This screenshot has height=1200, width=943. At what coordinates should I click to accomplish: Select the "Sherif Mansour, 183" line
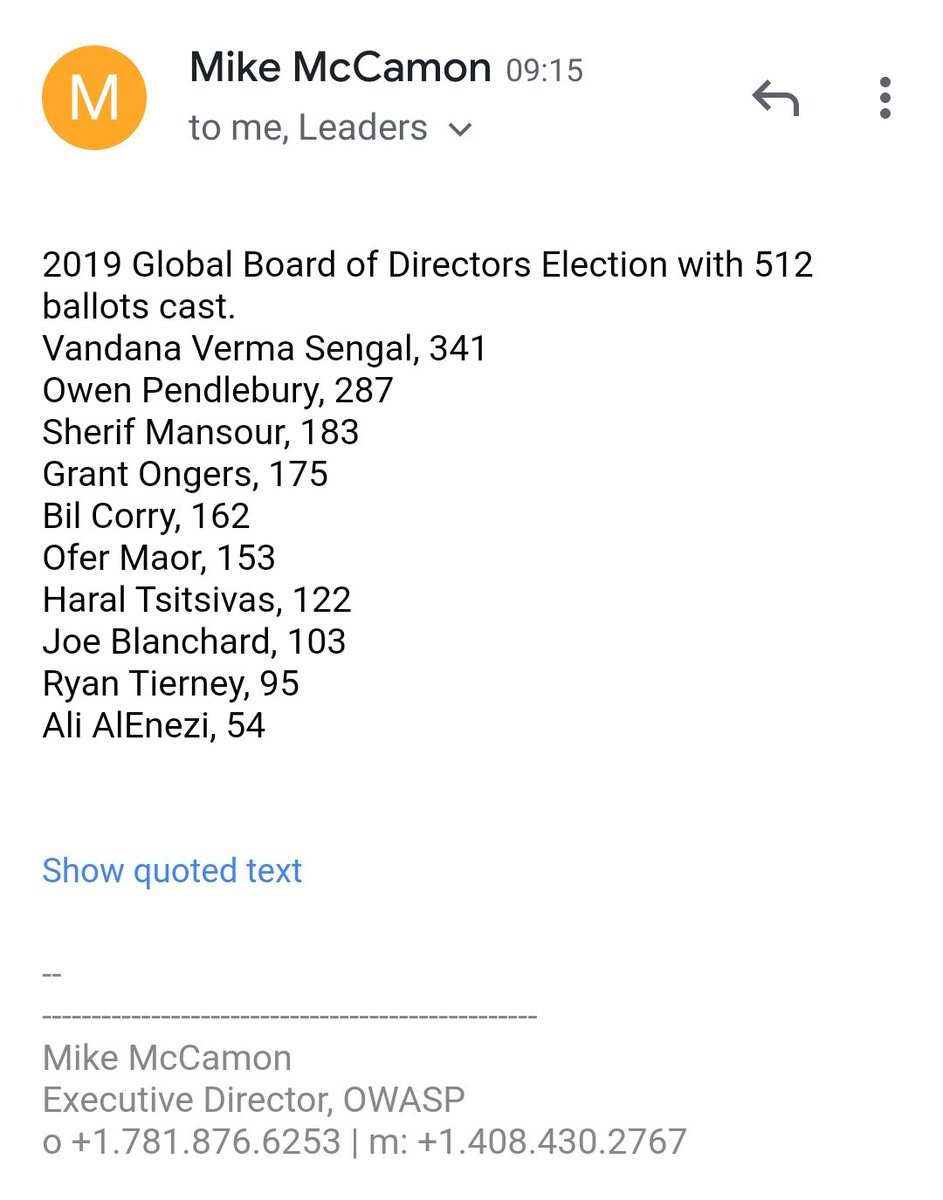[200, 432]
